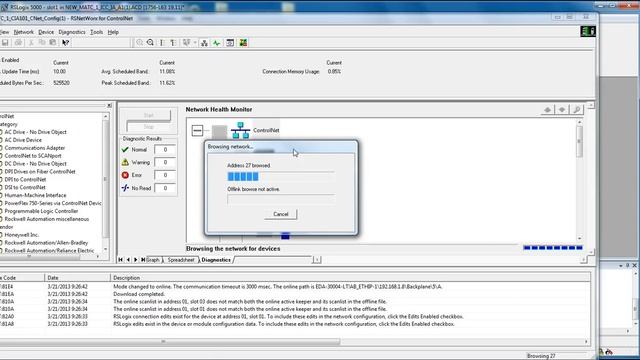
Task: Open the Tools menu
Action: click(x=96, y=32)
